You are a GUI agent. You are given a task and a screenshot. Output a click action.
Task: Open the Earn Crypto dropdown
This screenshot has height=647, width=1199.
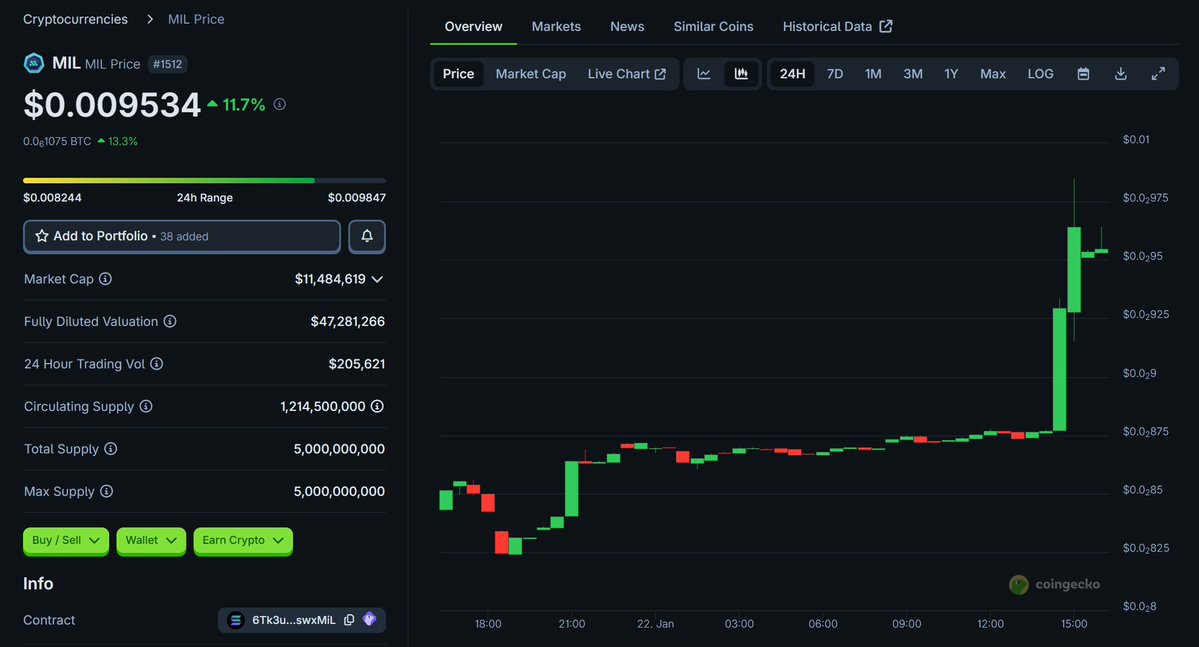242,540
